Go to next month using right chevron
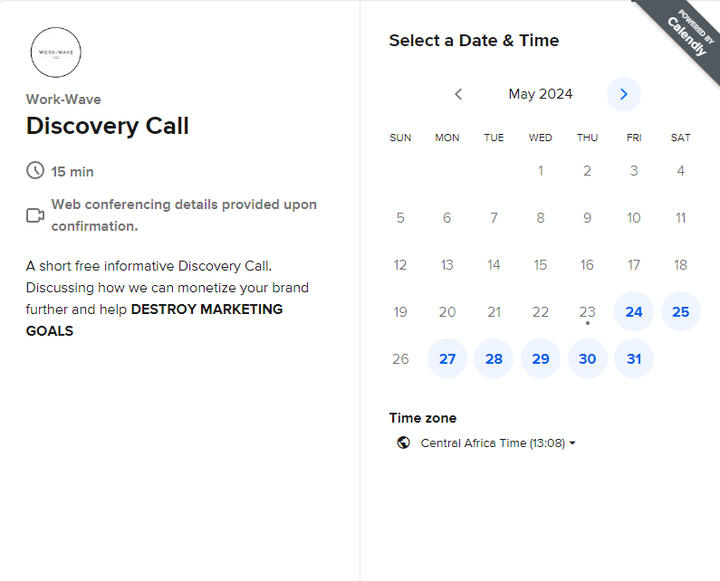Image resolution: width=720 pixels, height=581 pixels. tap(623, 94)
